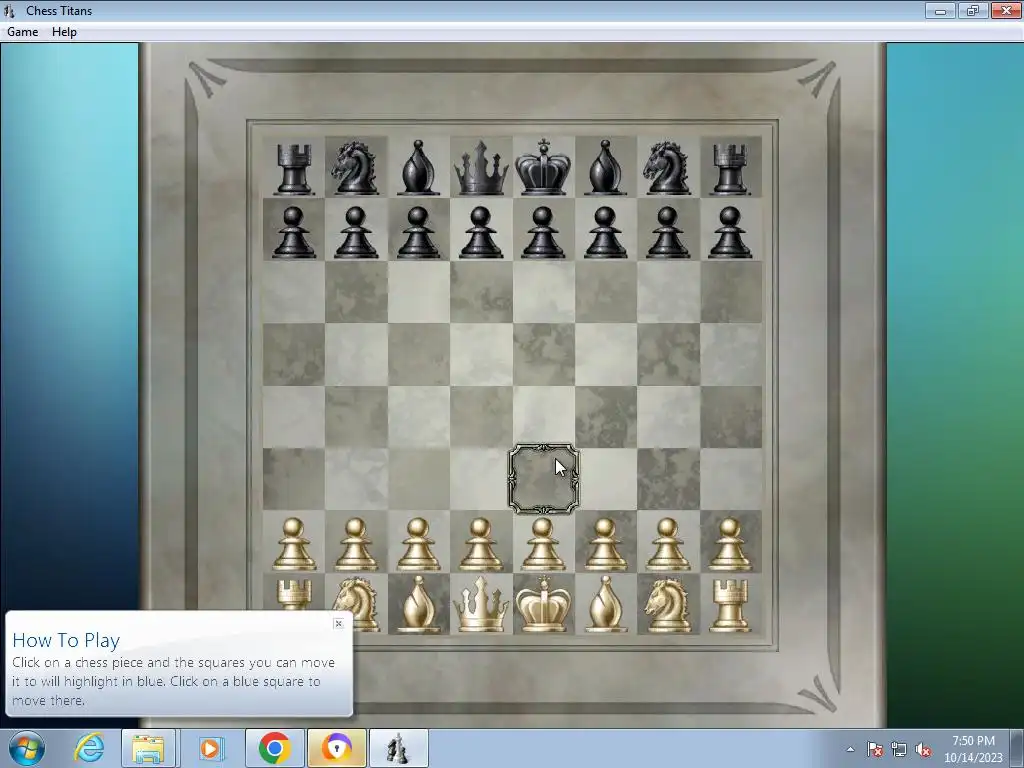Select the white bishop on f1
The width and height of the screenshot is (1024, 768).
(605, 605)
